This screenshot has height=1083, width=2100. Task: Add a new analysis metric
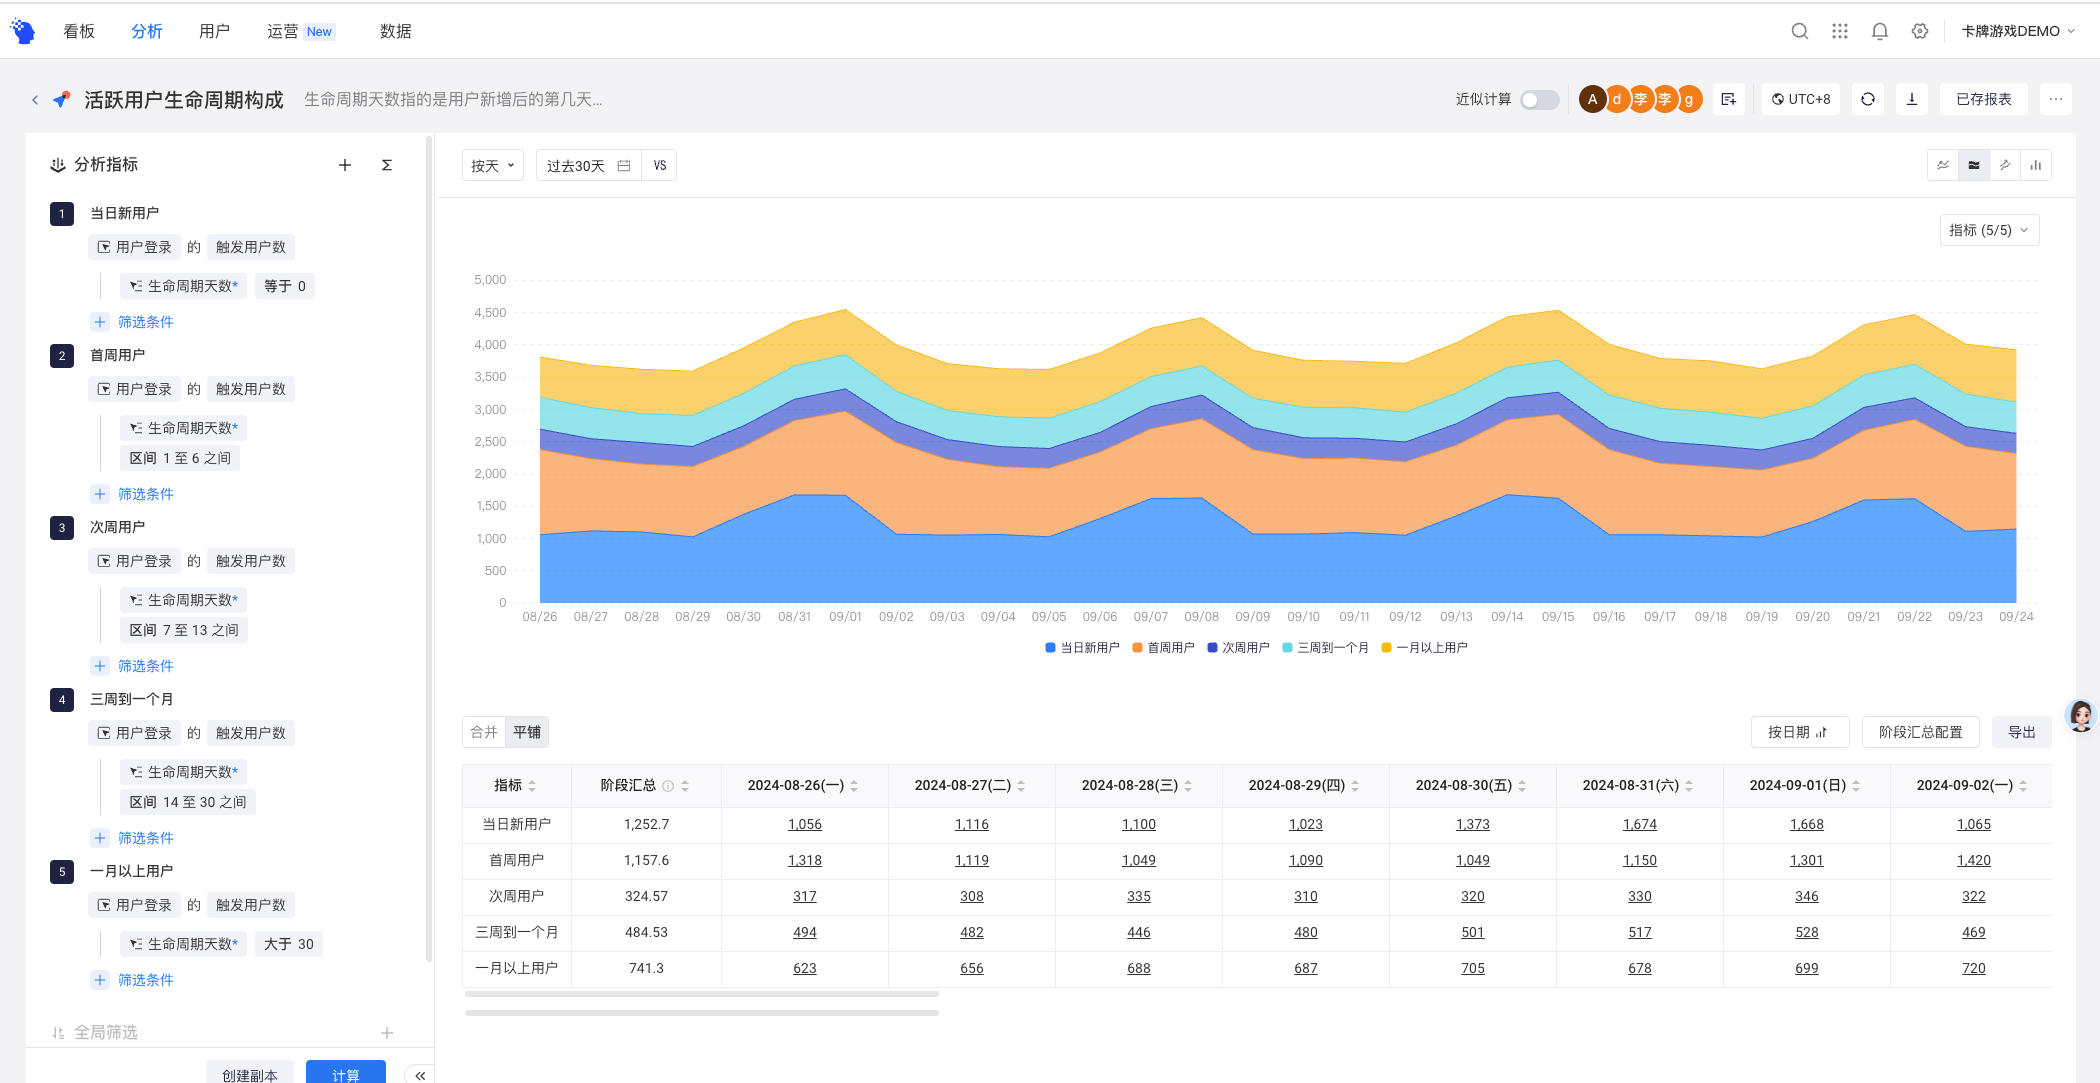point(345,165)
